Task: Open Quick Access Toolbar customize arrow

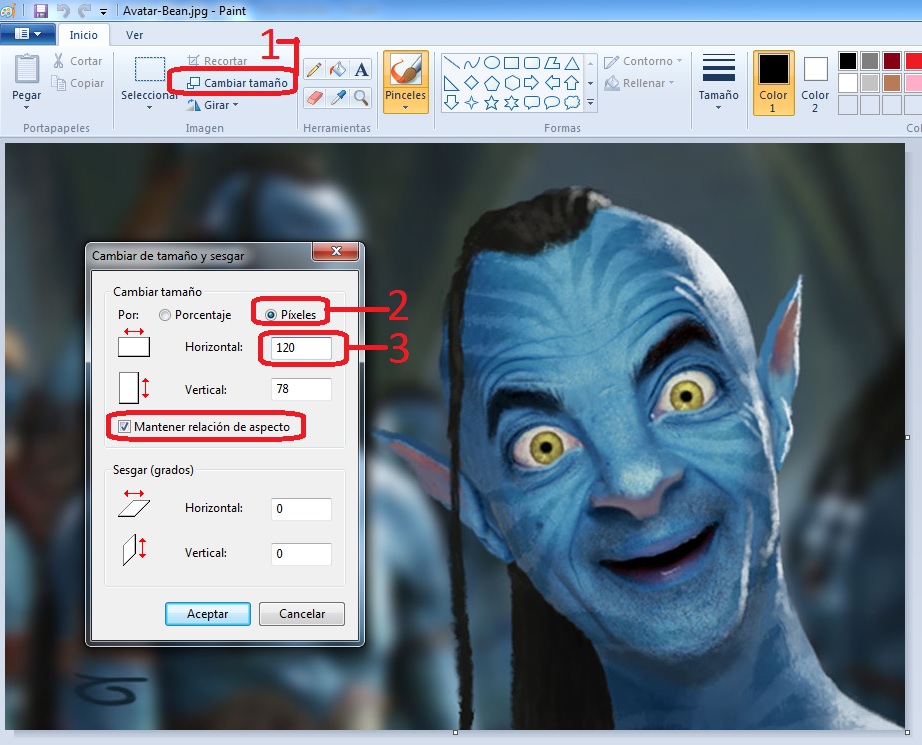Action: tap(103, 11)
